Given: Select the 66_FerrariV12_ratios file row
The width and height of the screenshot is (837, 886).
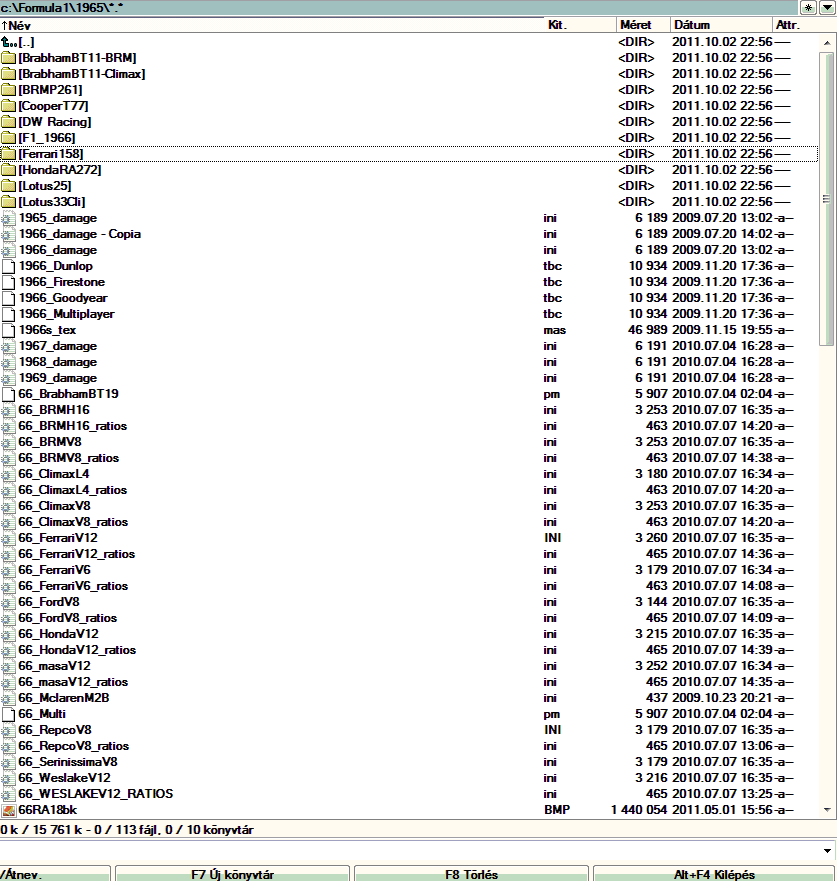Looking at the screenshot, I should (409, 554).
